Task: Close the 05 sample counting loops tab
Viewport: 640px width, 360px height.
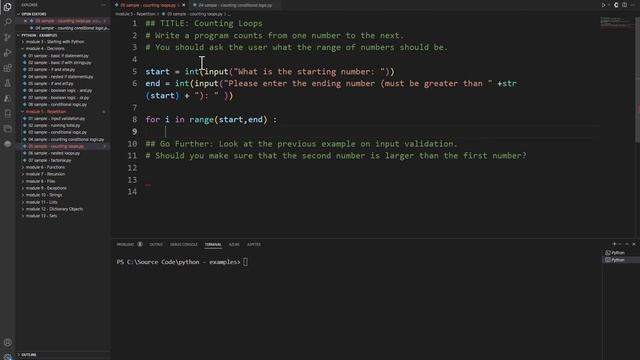Action: (184, 5)
